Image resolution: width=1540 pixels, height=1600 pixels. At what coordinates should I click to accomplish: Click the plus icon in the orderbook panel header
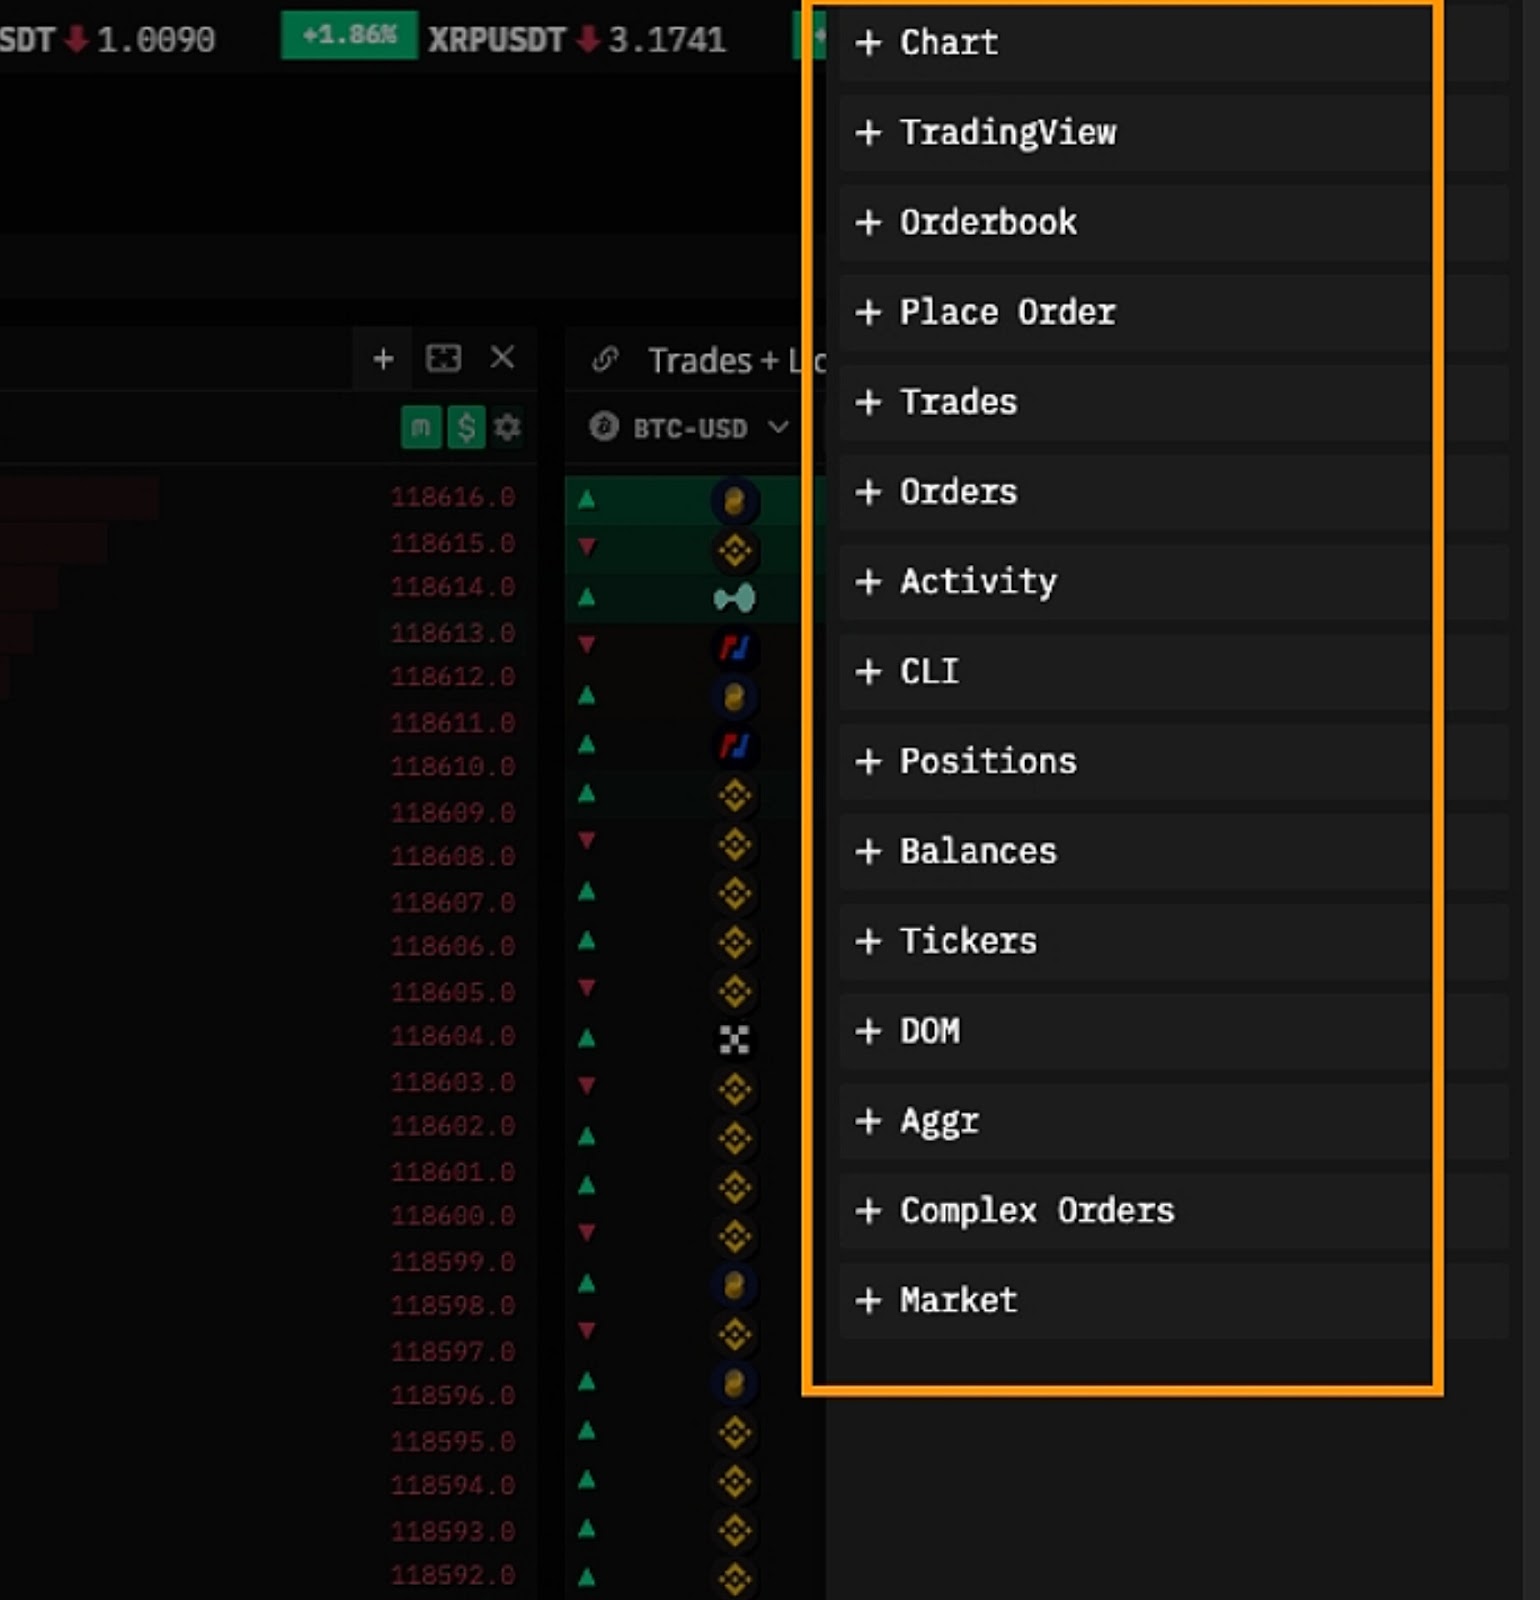point(383,358)
